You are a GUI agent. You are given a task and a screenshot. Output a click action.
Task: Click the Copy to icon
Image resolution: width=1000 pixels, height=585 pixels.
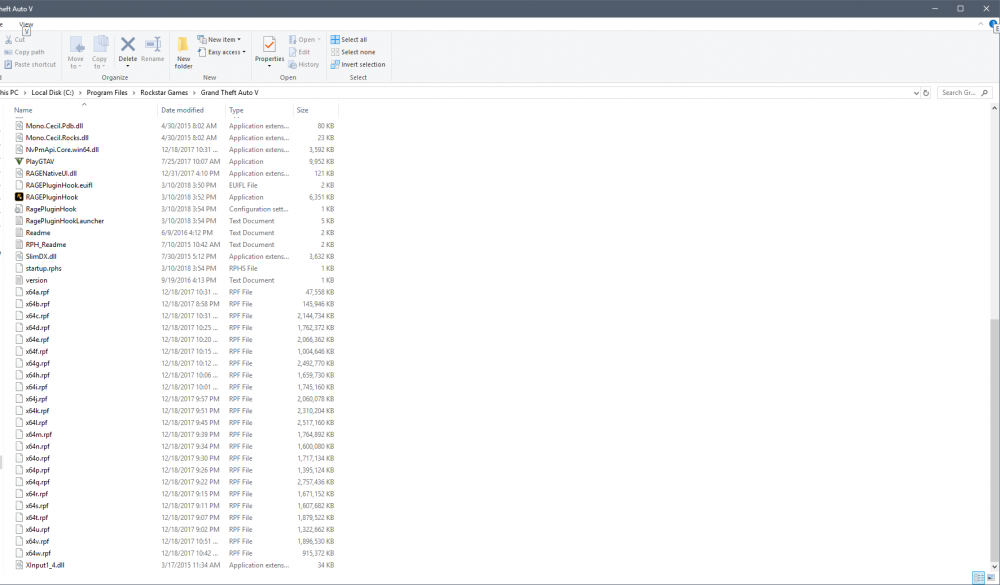point(99,45)
